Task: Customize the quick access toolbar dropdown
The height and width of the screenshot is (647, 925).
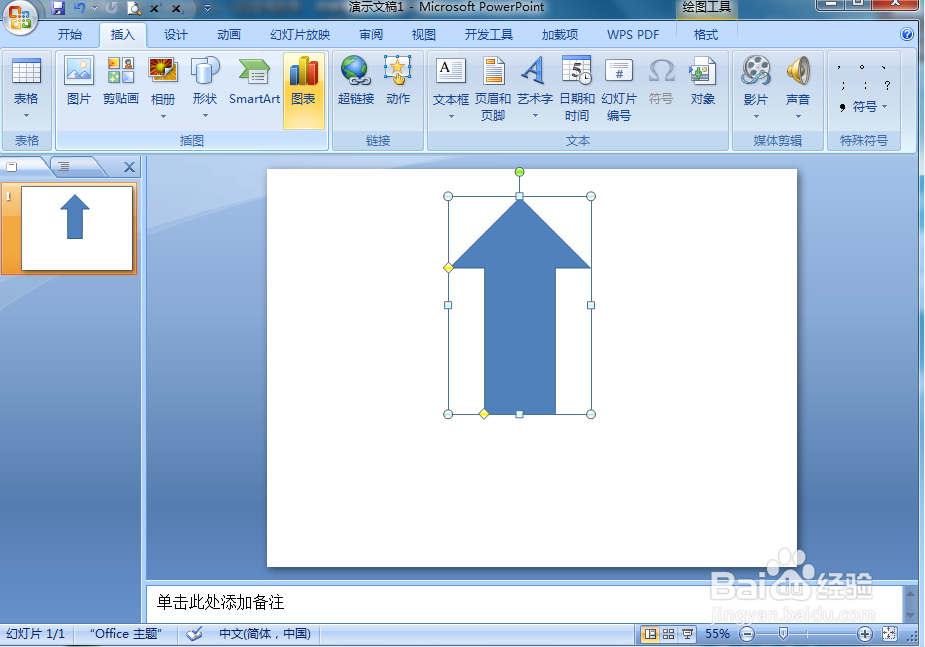Action: 207,8
